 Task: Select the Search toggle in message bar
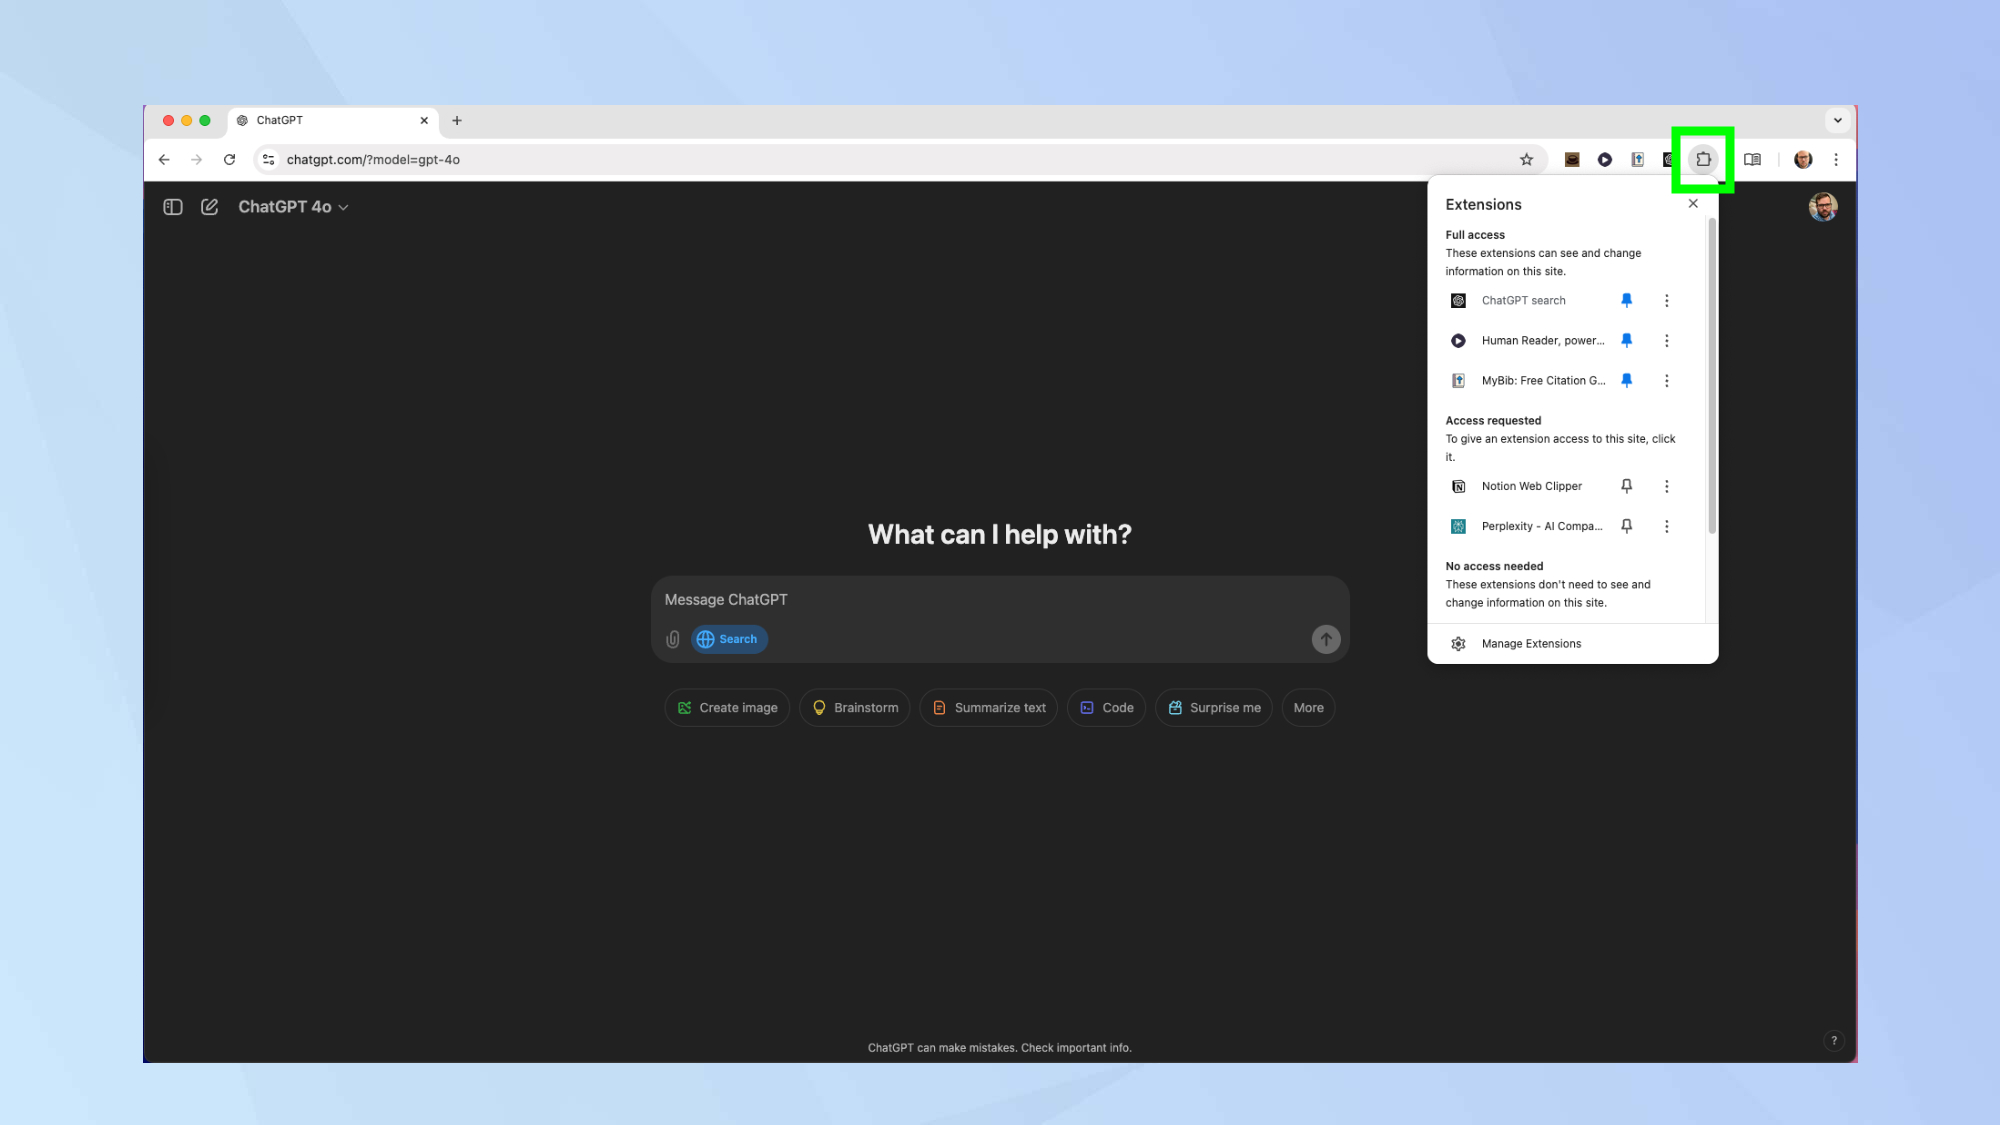pyautogui.click(x=729, y=639)
